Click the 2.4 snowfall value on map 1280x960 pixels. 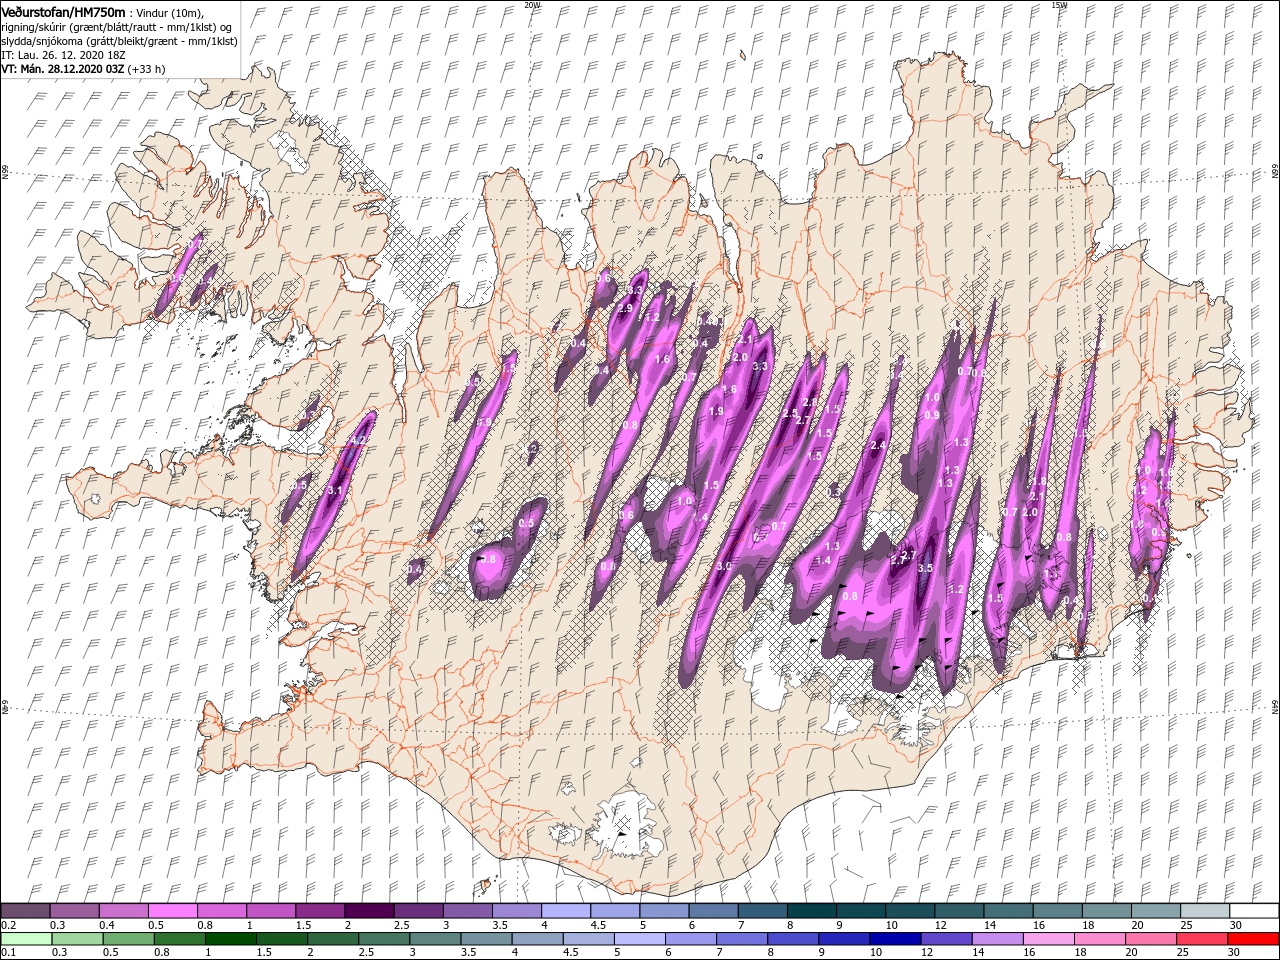click(879, 445)
